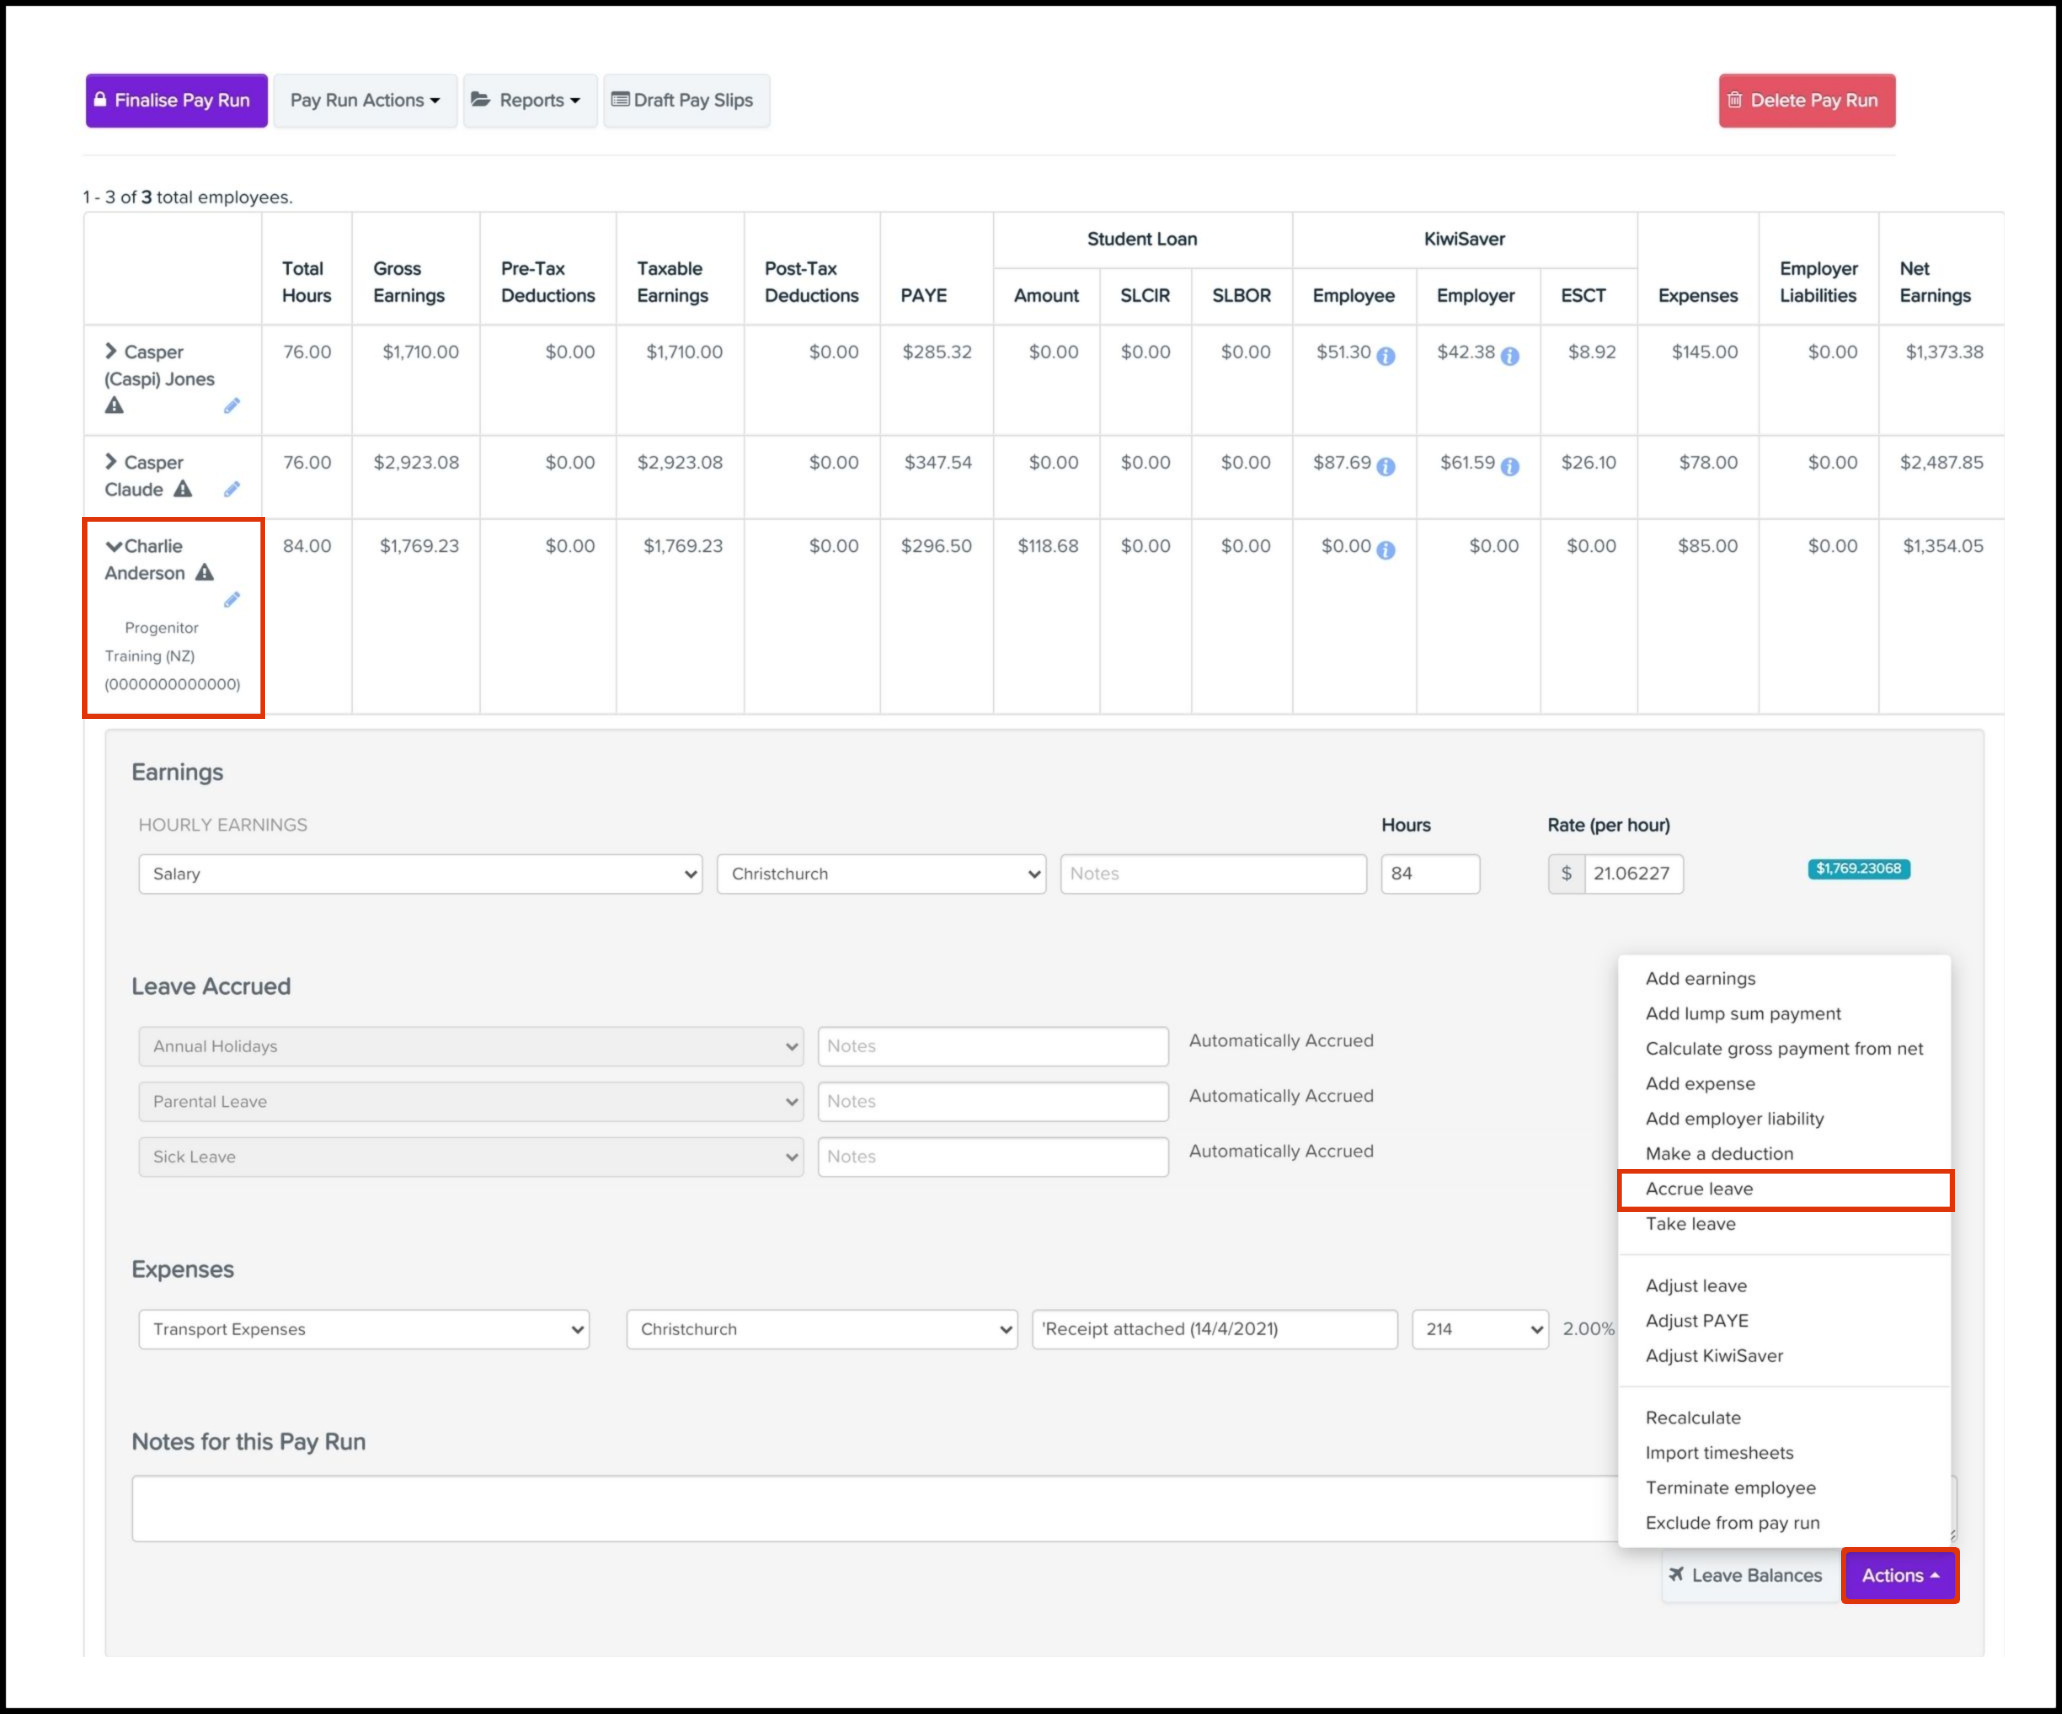Click info icon next to $51.30 KiwiSaver employee
Screen dimensions: 2062x1714
(x=1386, y=356)
